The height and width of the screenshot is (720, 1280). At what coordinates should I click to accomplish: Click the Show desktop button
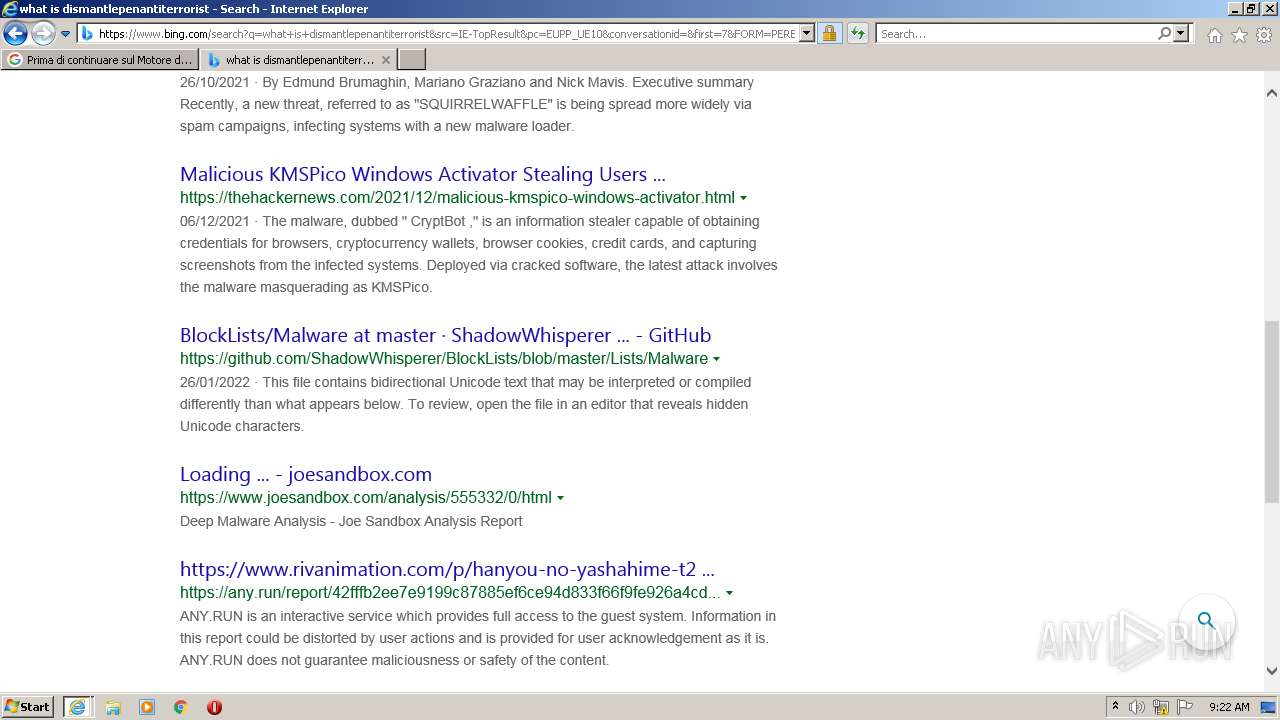pyautogui.click(x=1270, y=707)
